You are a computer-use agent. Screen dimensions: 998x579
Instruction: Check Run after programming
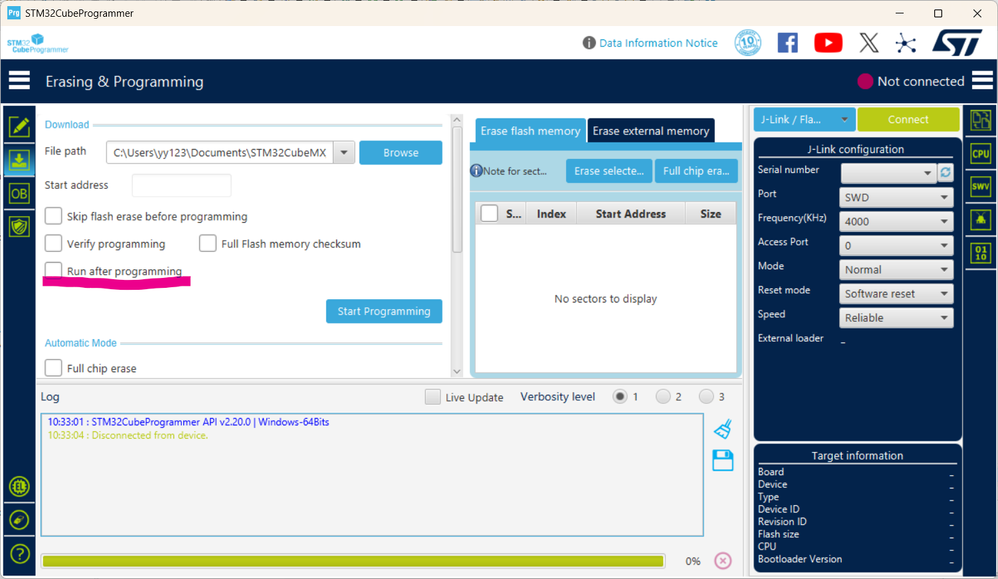[x=53, y=270]
